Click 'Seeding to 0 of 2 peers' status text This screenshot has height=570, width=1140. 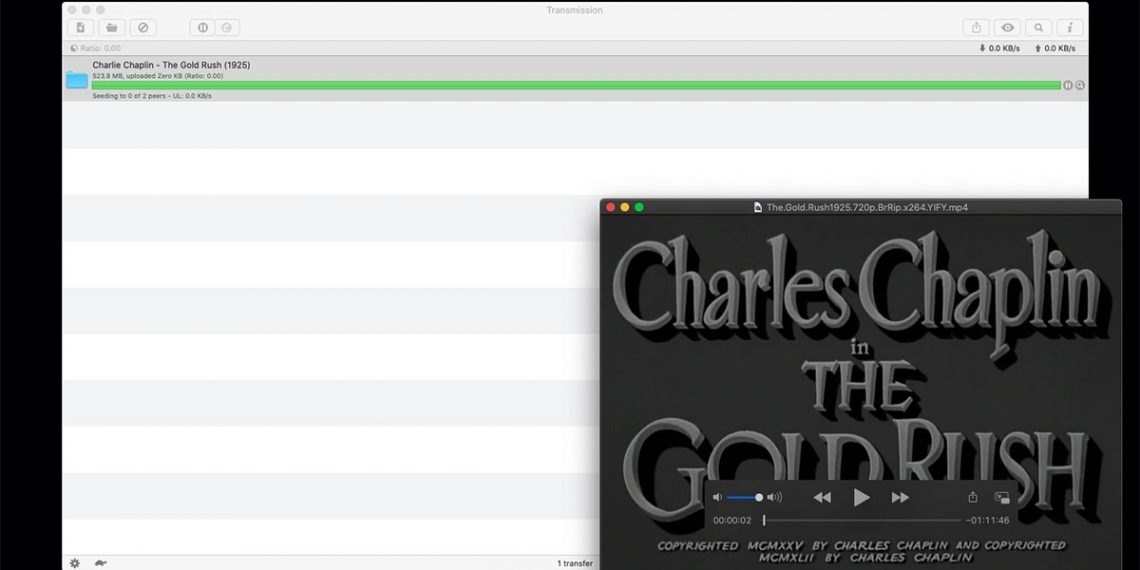click(x=152, y=96)
